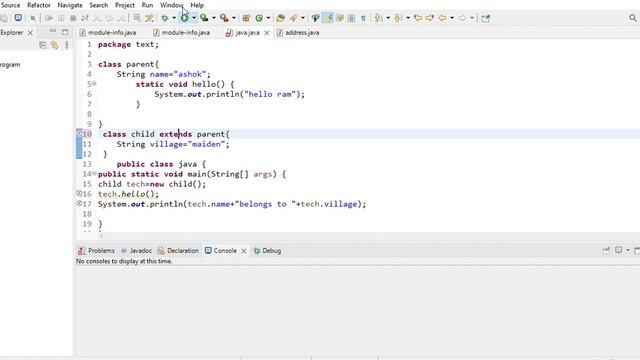This screenshot has width=640, height=360.
Task: Collapse the main method fold at line 14
Action: pyautogui.click(x=94, y=173)
